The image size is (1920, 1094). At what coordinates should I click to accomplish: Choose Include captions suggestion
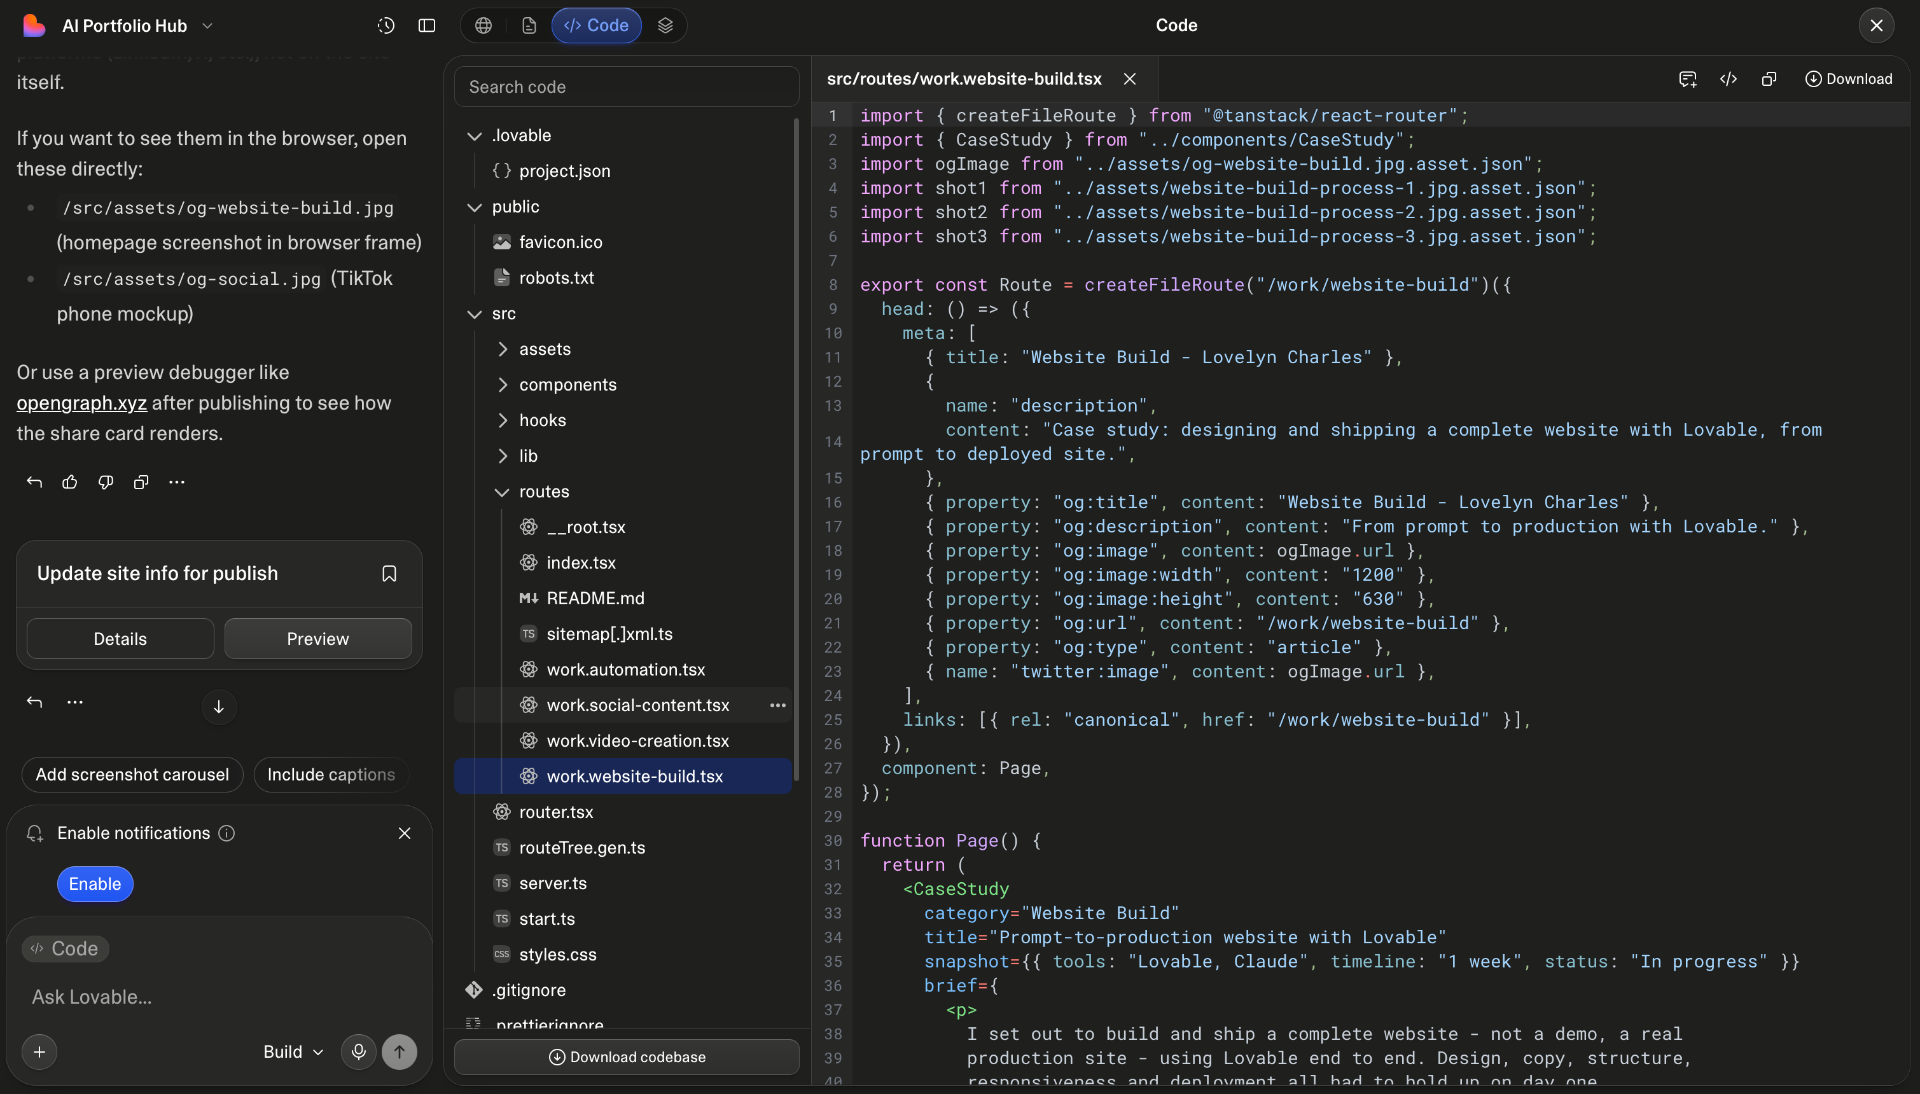pyautogui.click(x=331, y=775)
